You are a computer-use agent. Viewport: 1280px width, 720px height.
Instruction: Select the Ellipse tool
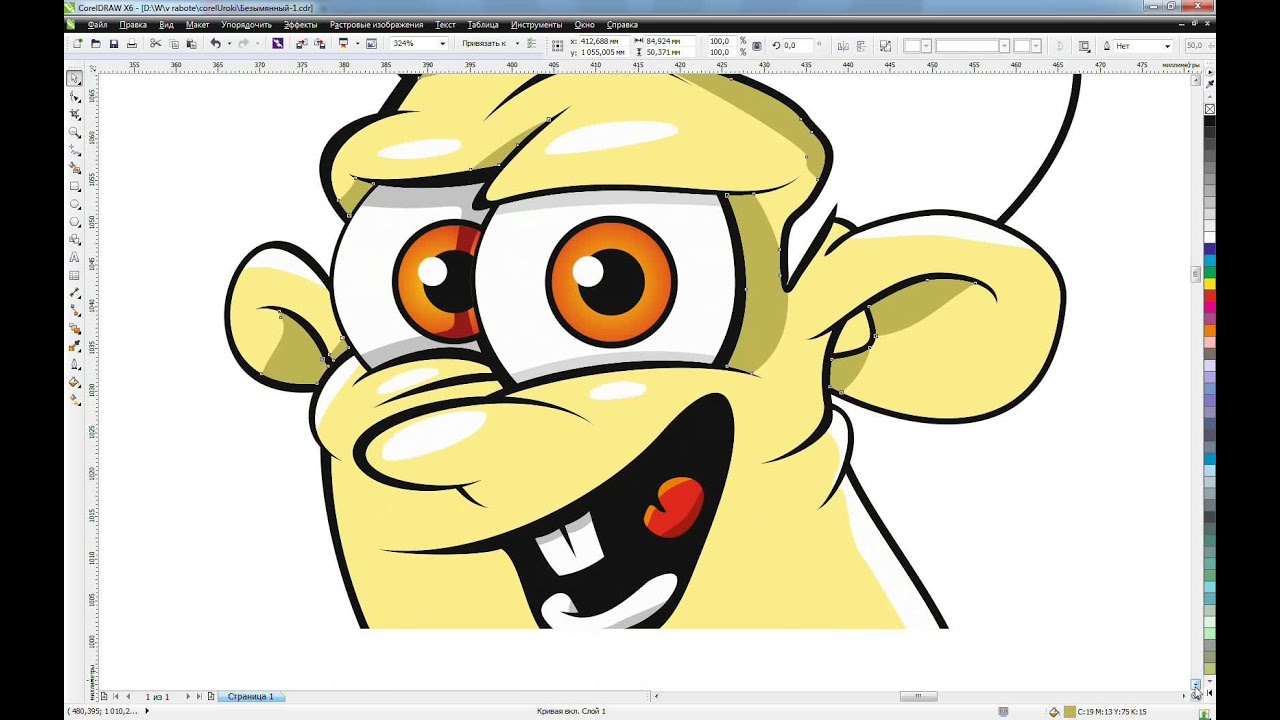pos(75,205)
